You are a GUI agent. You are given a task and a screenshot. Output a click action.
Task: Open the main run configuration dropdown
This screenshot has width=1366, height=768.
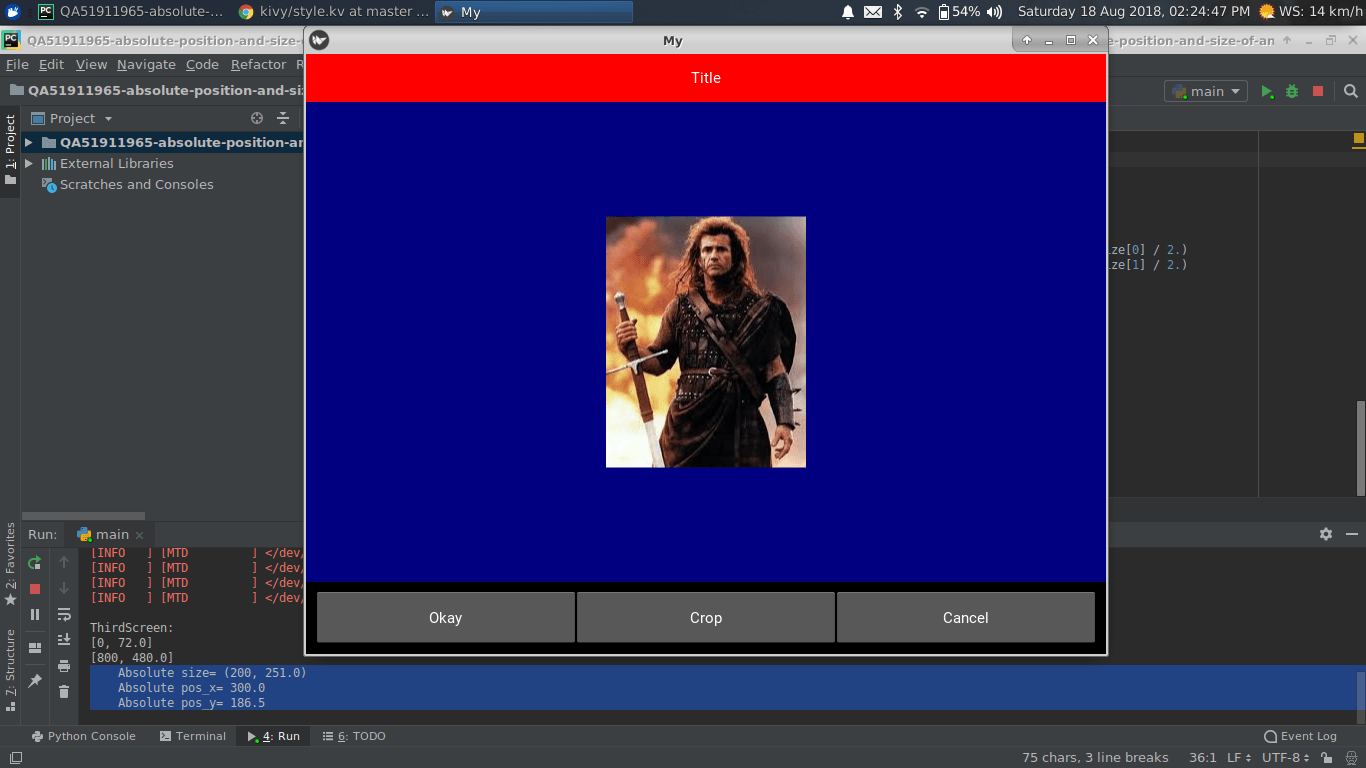coord(1207,91)
